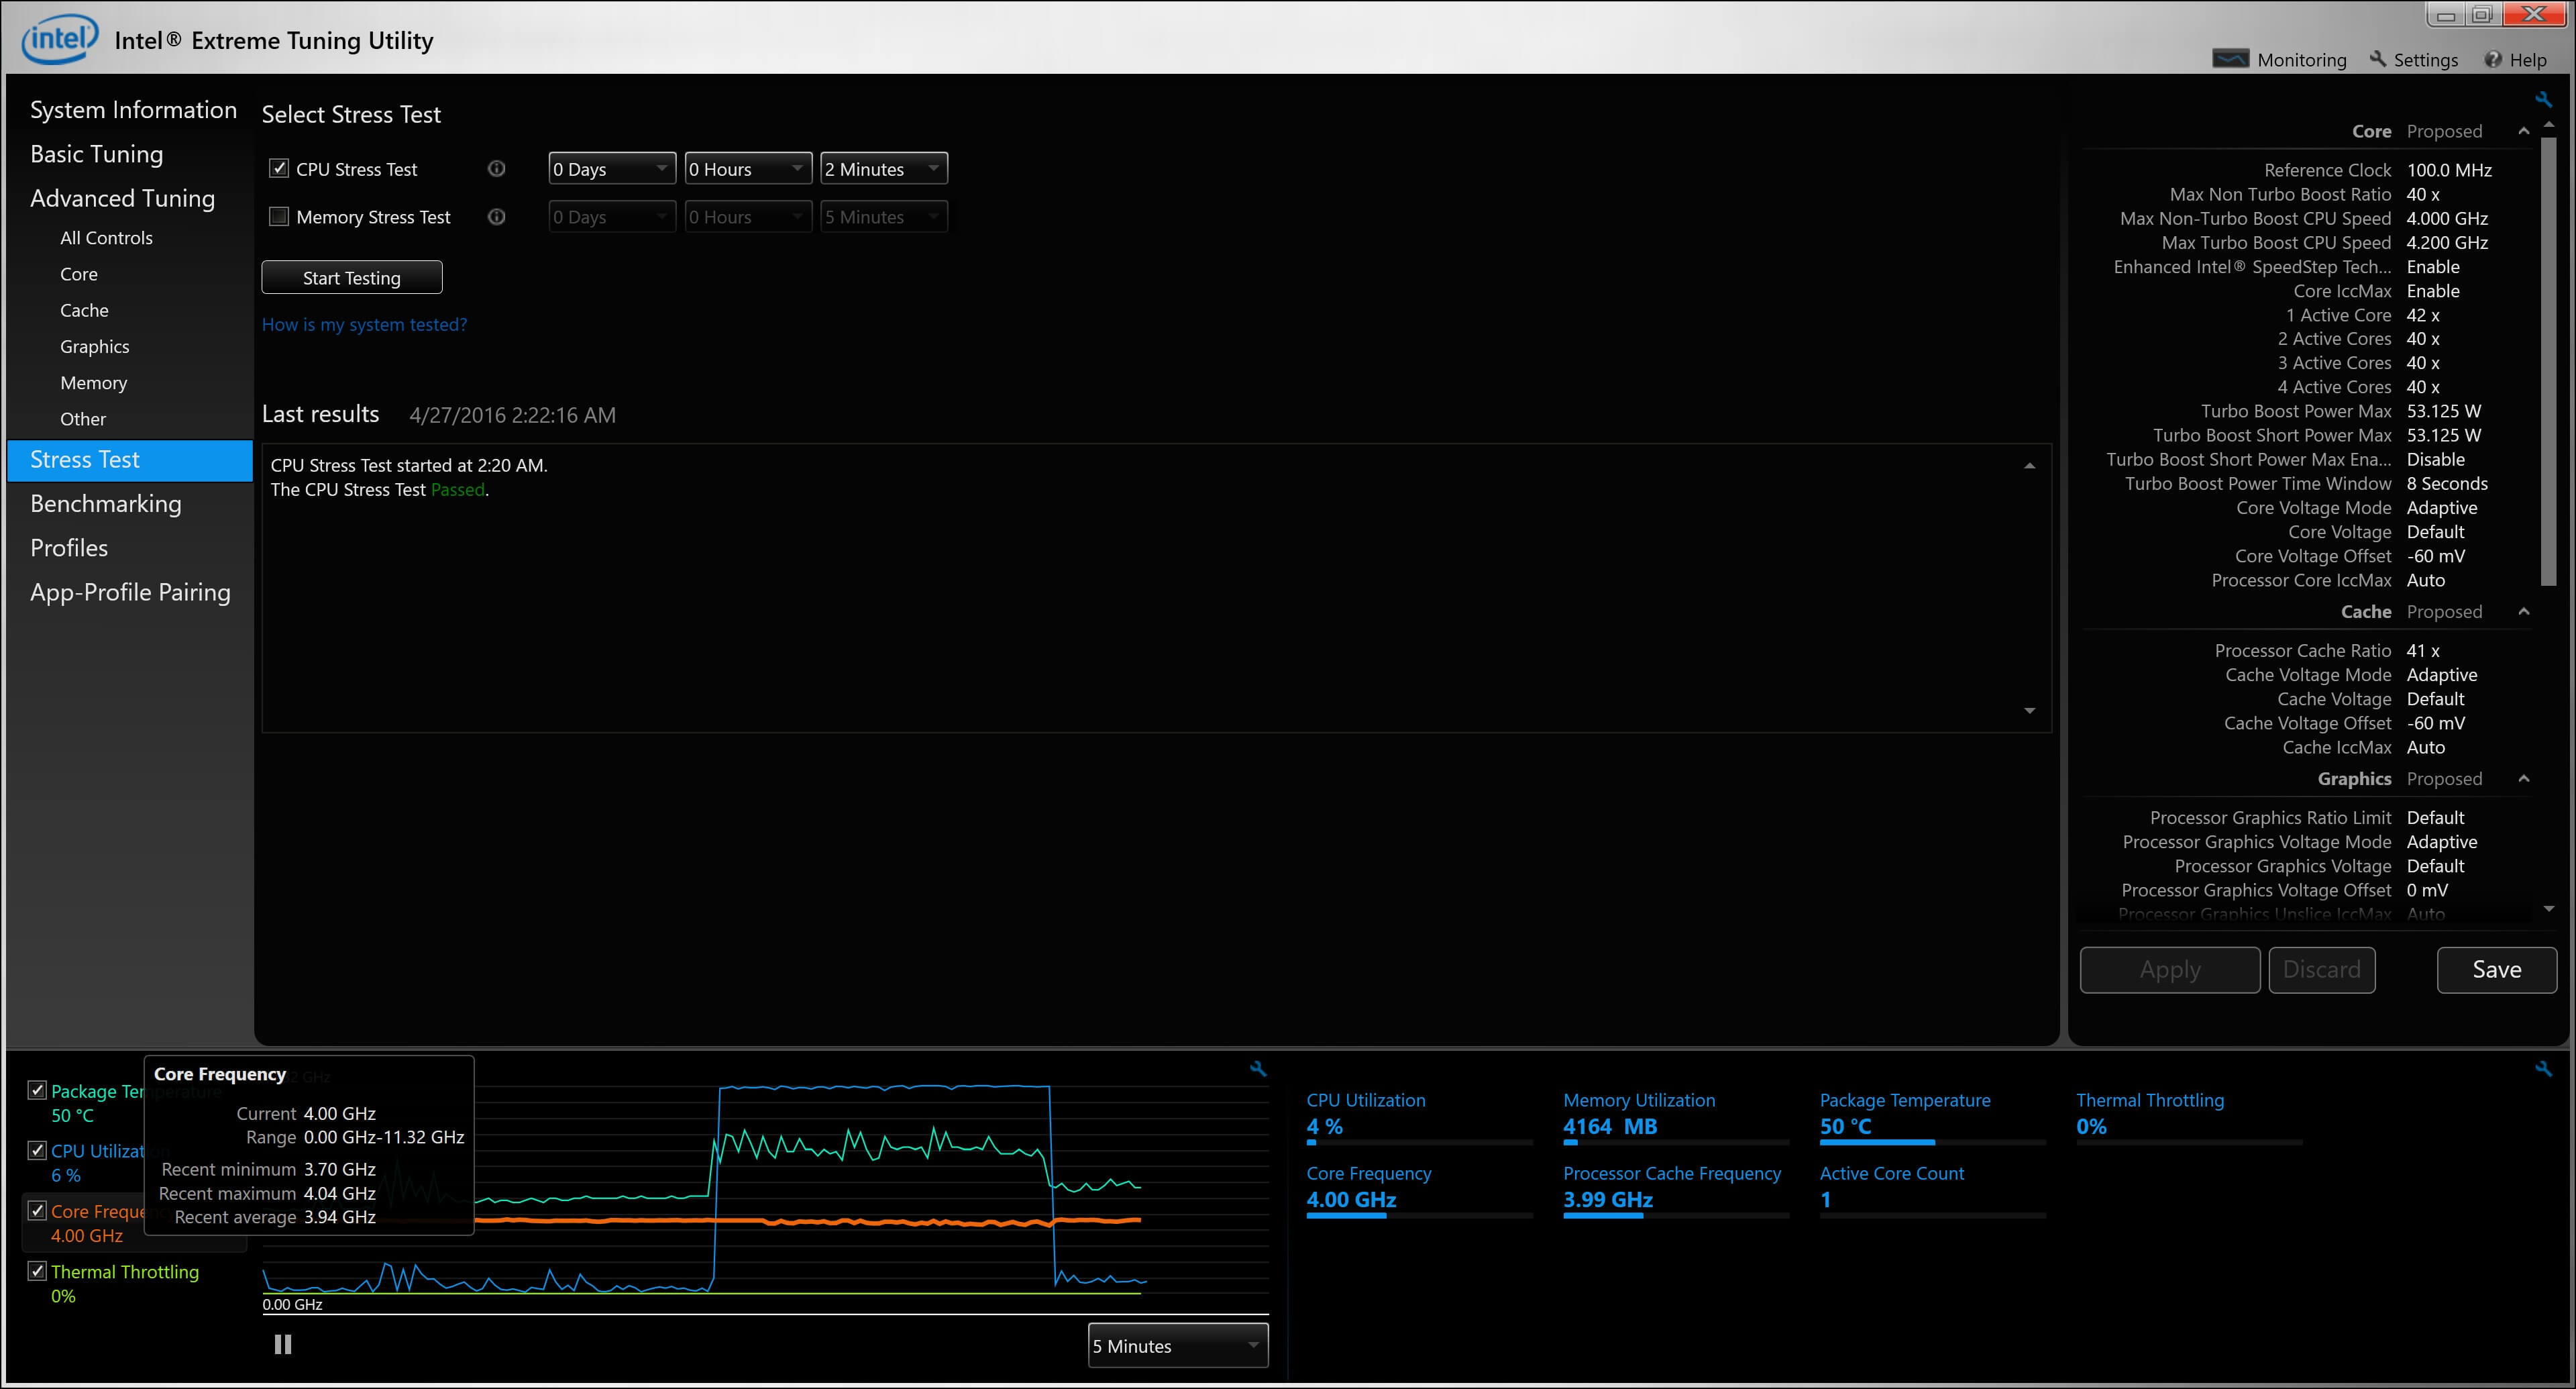This screenshot has height=1389, width=2576.
Task: Pause the monitoring graph
Action: (x=283, y=1344)
